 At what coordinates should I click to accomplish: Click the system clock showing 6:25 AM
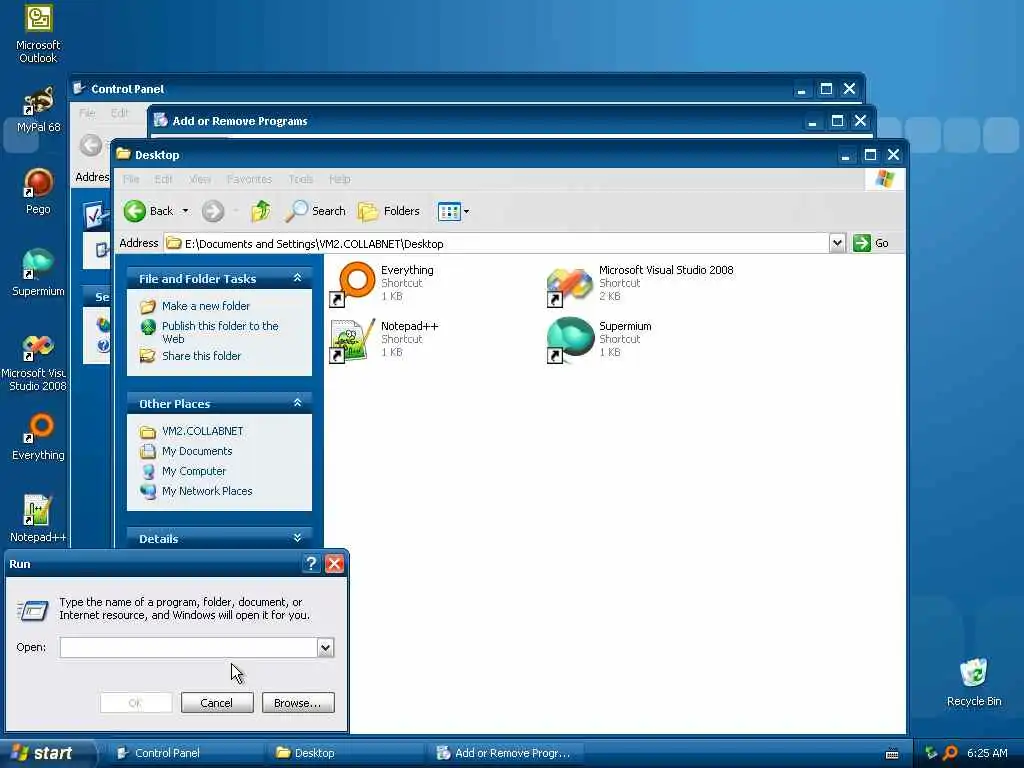point(987,753)
